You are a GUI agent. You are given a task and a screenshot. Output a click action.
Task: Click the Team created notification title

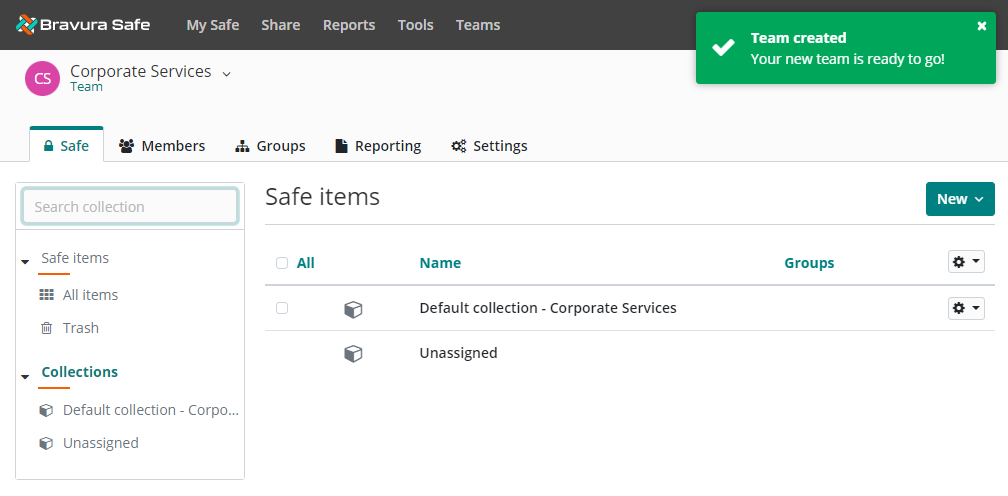pyautogui.click(x=798, y=38)
